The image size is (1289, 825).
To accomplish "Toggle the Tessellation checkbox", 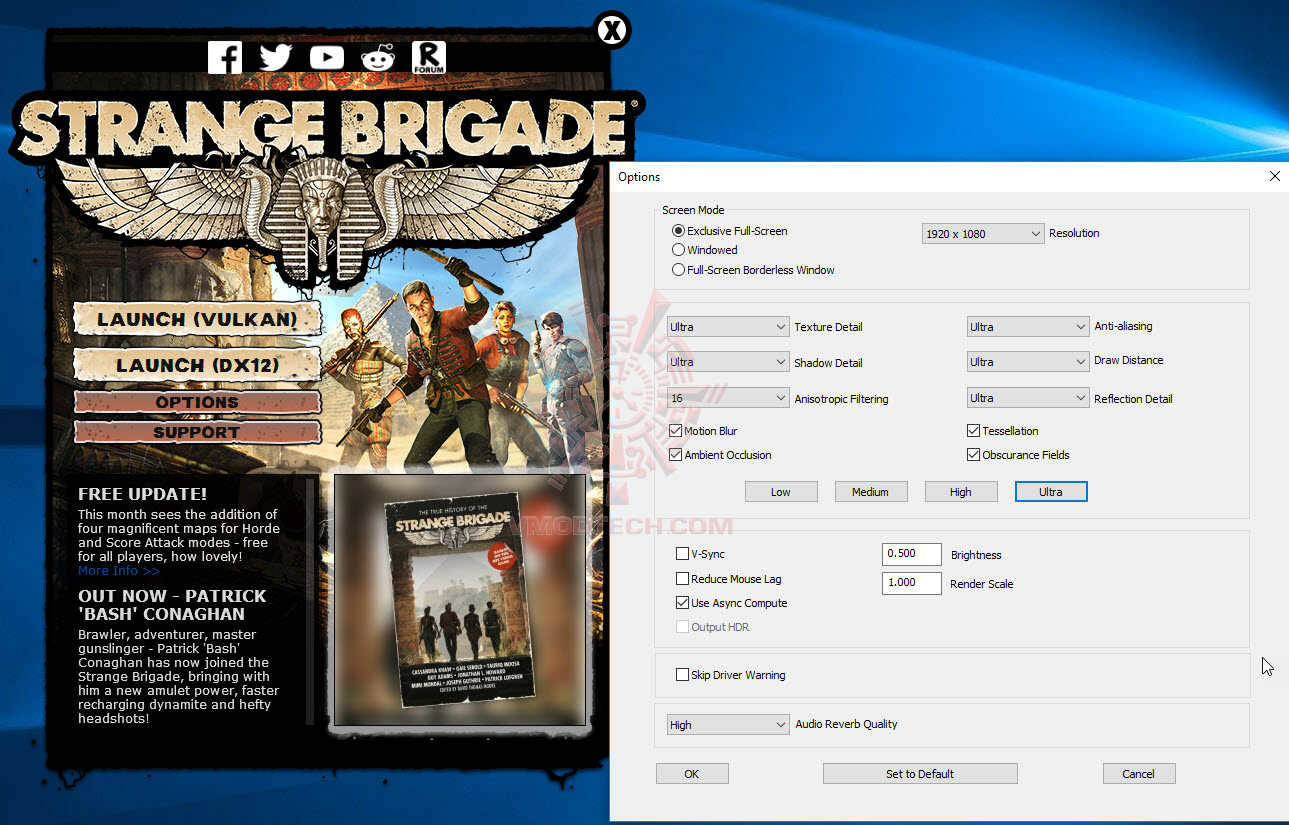I will (974, 431).
